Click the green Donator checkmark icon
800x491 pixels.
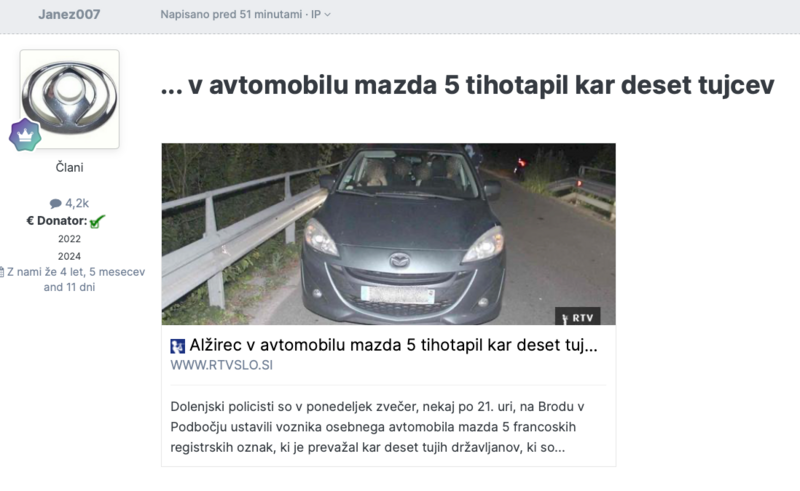tap(97, 221)
